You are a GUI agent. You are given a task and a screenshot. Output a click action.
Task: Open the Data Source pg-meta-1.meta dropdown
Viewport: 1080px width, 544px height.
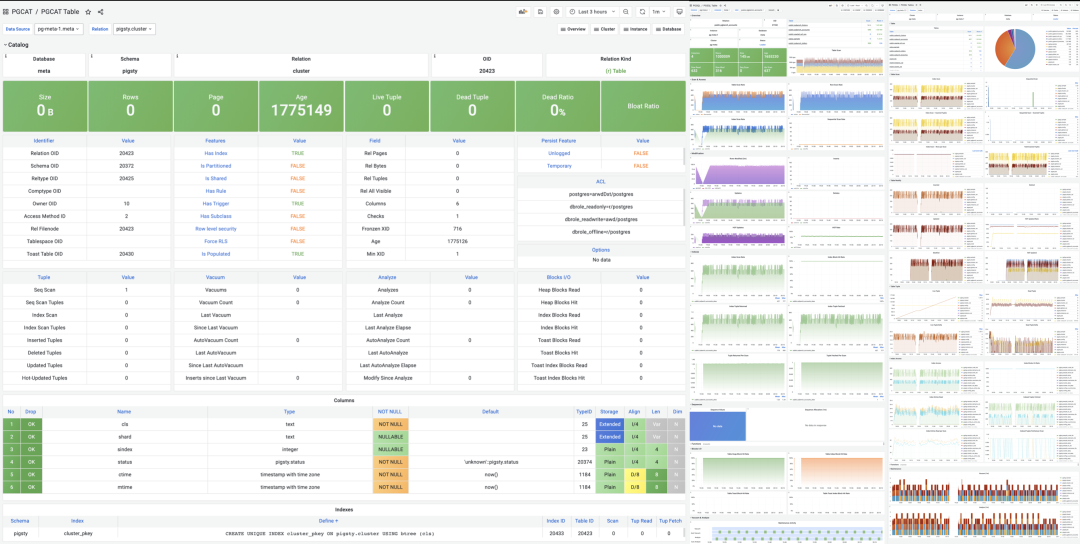[x=59, y=30]
